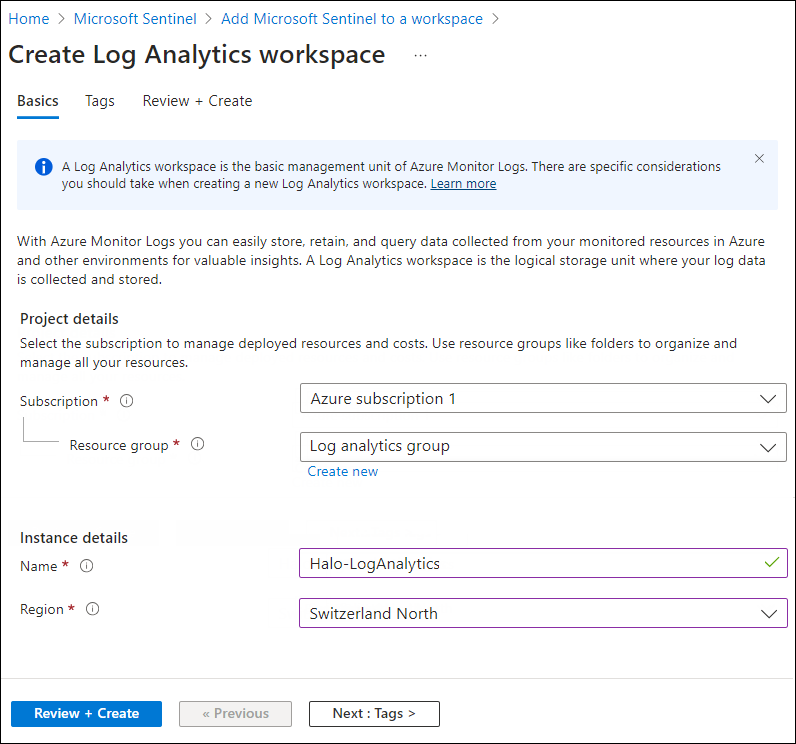
Task: Click the Previous button
Action: pos(235,714)
